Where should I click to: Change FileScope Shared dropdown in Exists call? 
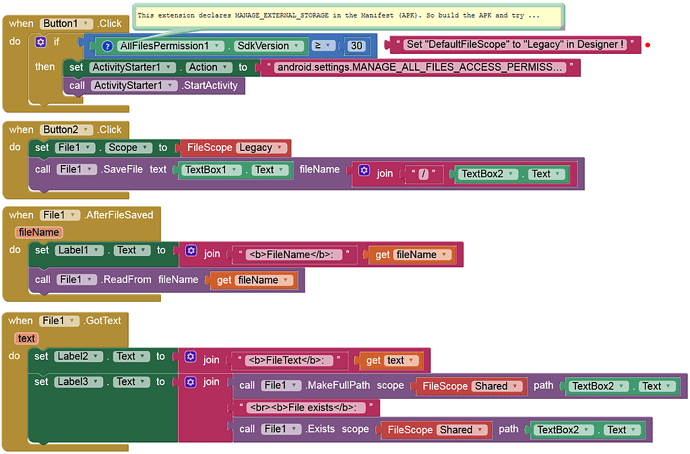tap(462, 430)
